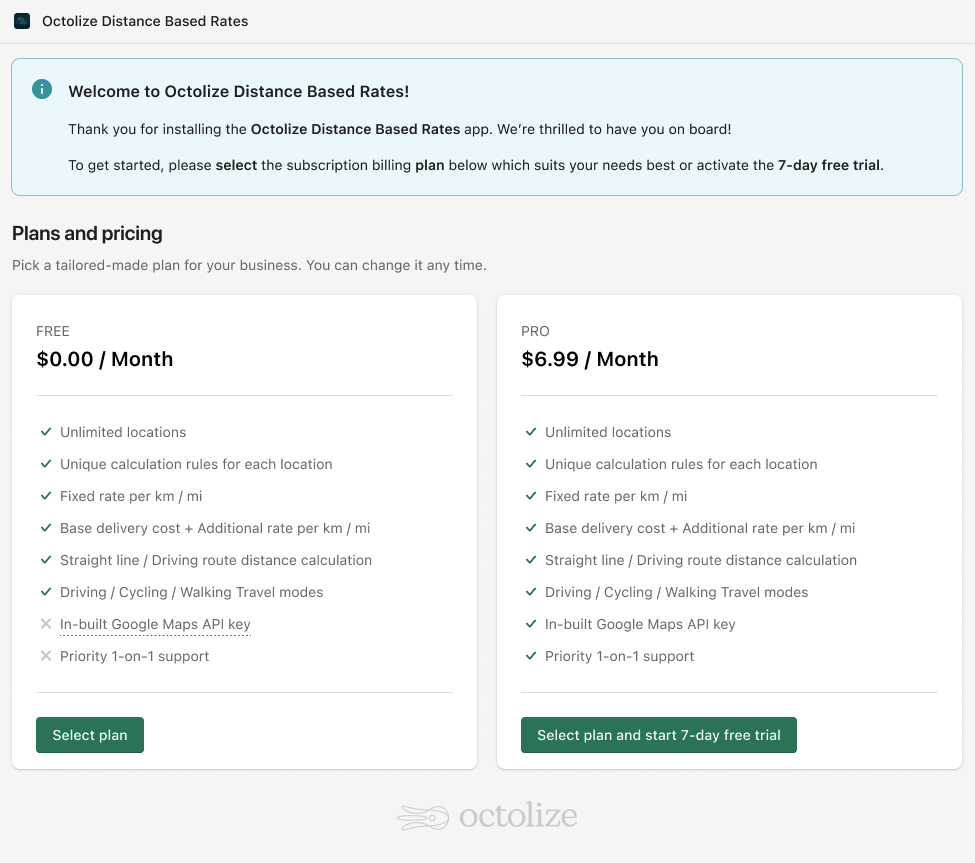Screen dimensions: 975x863
Task: Click FREE plan Fixed rate per km / mi text
Action: (x=131, y=496)
